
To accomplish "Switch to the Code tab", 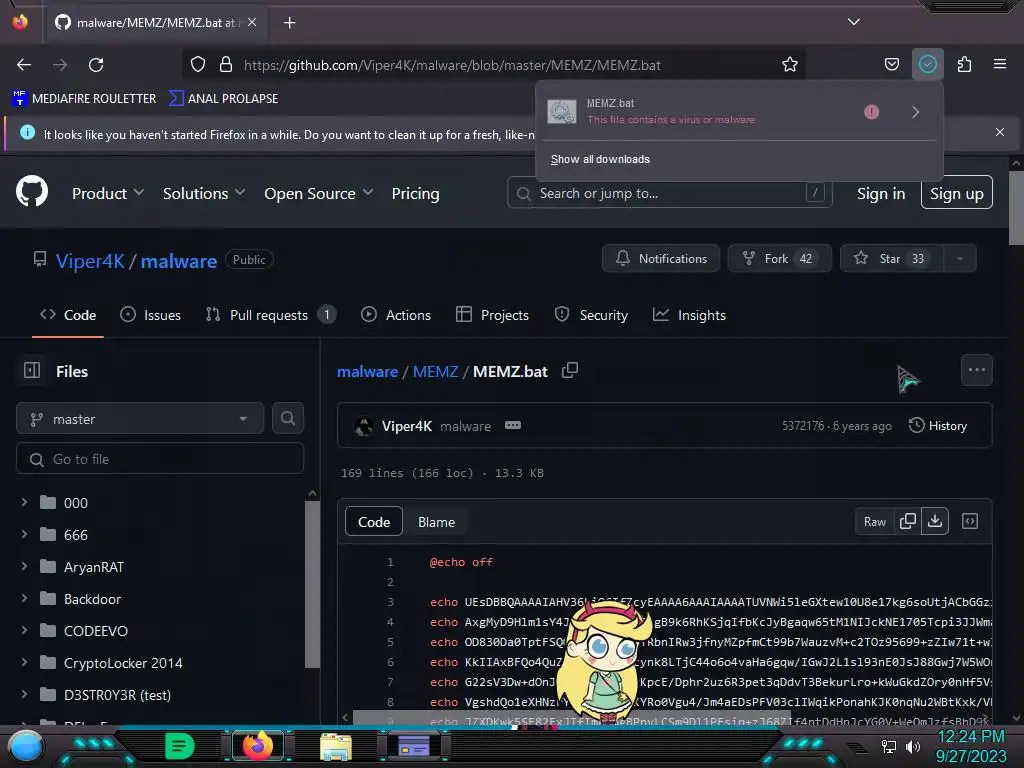I will coord(68,315).
